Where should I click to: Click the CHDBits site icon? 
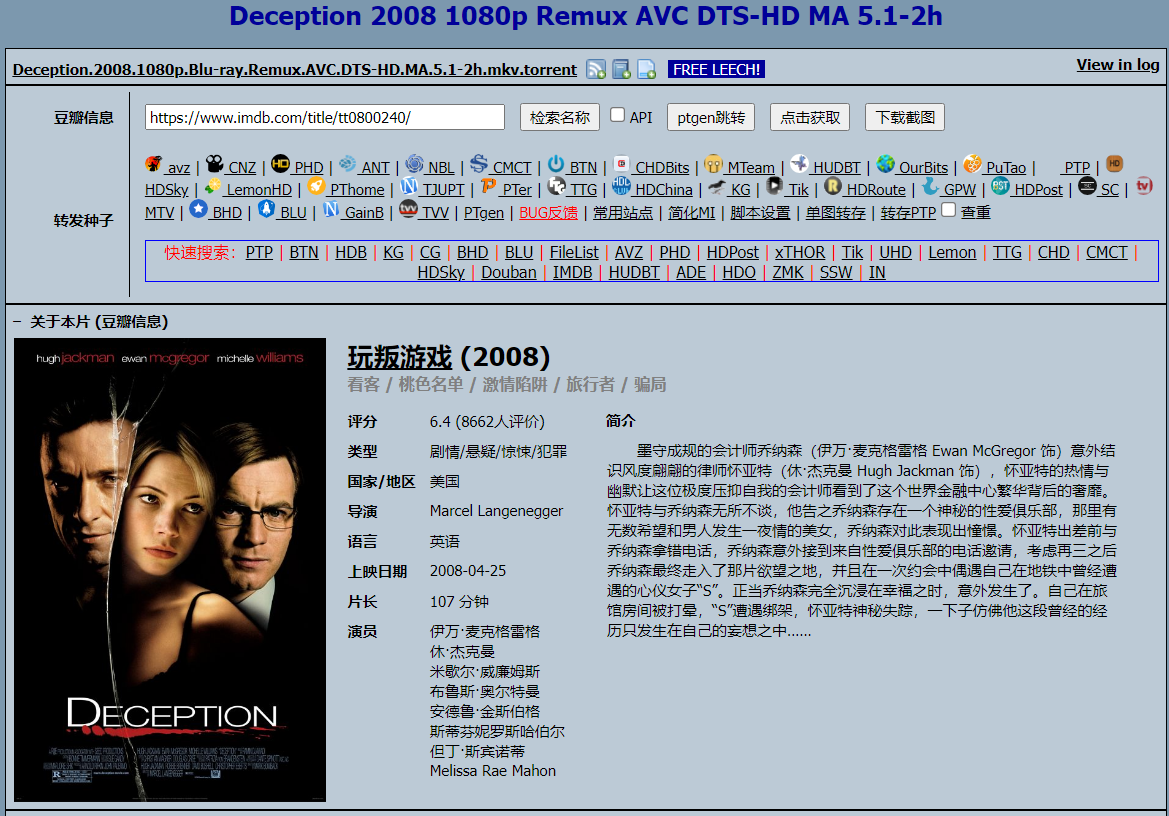621,164
